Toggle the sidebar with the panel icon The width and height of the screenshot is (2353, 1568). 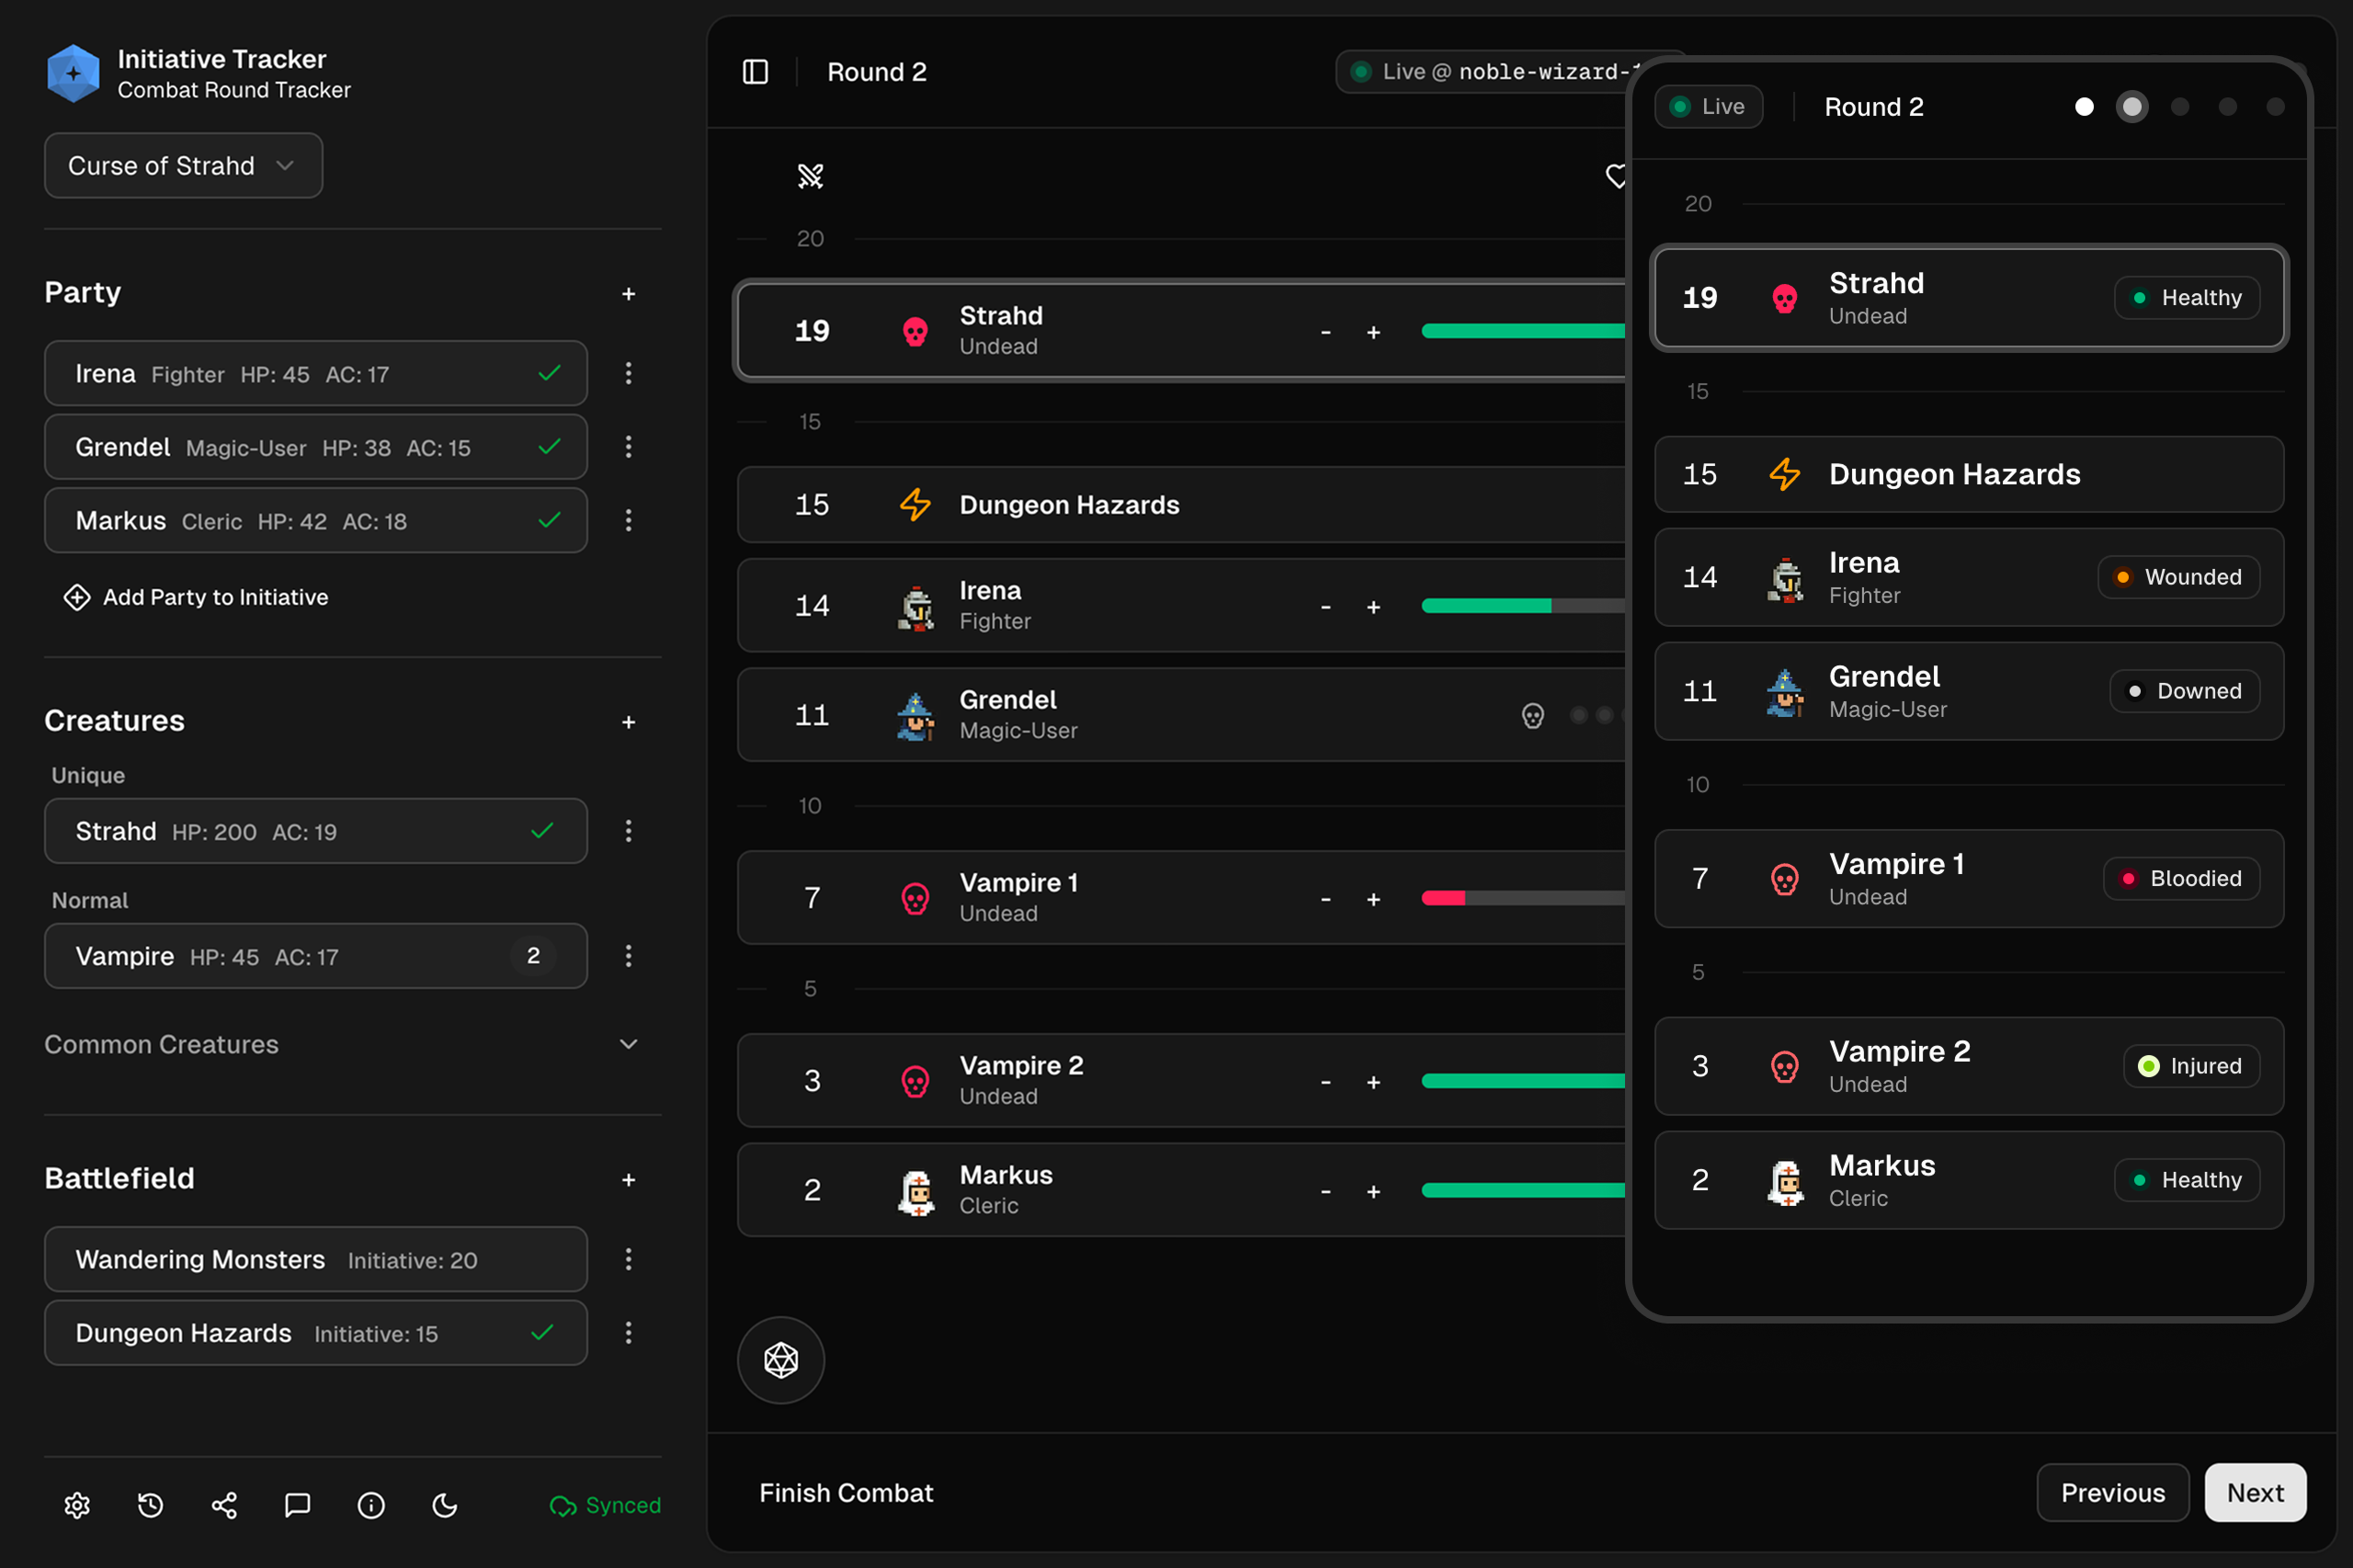(755, 71)
